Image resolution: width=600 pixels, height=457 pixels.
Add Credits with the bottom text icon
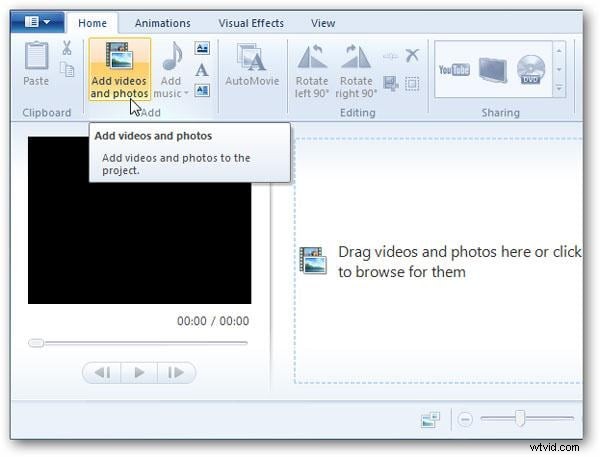(202, 91)
